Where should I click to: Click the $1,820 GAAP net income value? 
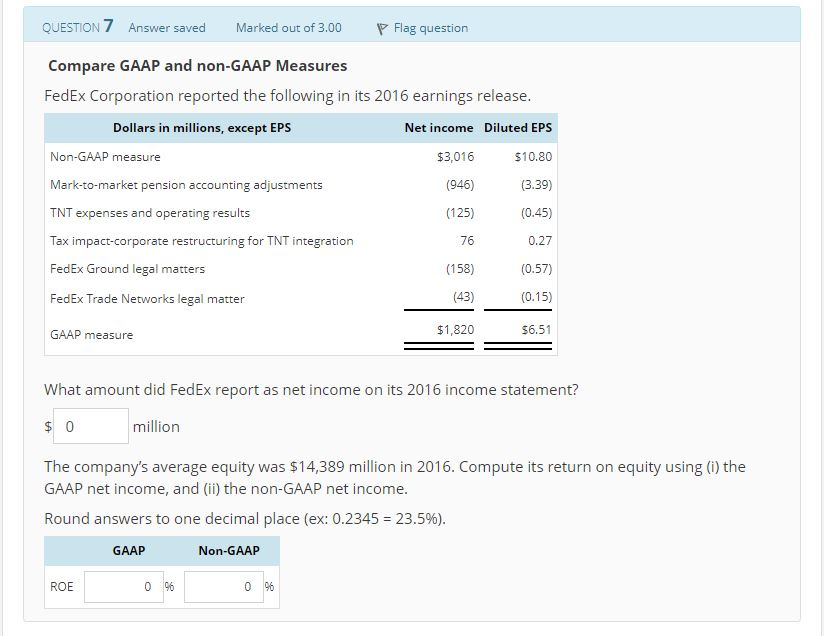(x=455, y=330)
